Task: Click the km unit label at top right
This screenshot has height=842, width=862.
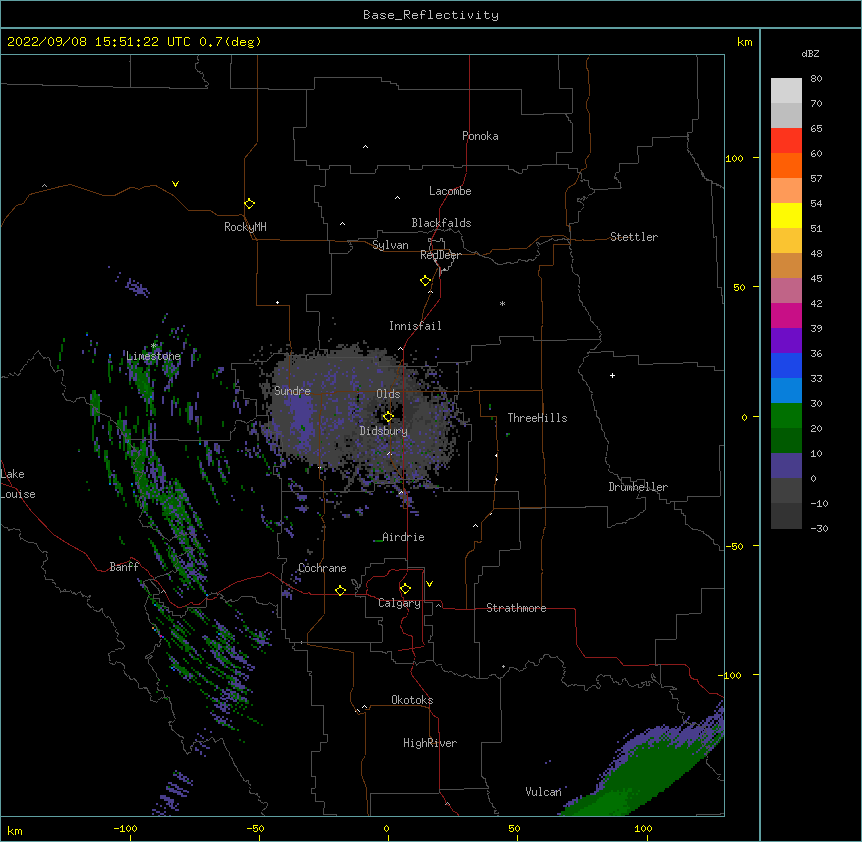Action: coord(745,42)
